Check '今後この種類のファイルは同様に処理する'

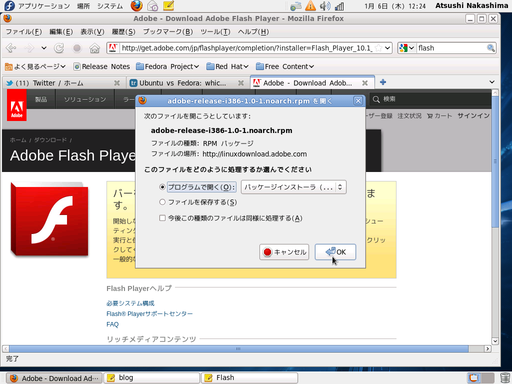(x=162, y=218)
